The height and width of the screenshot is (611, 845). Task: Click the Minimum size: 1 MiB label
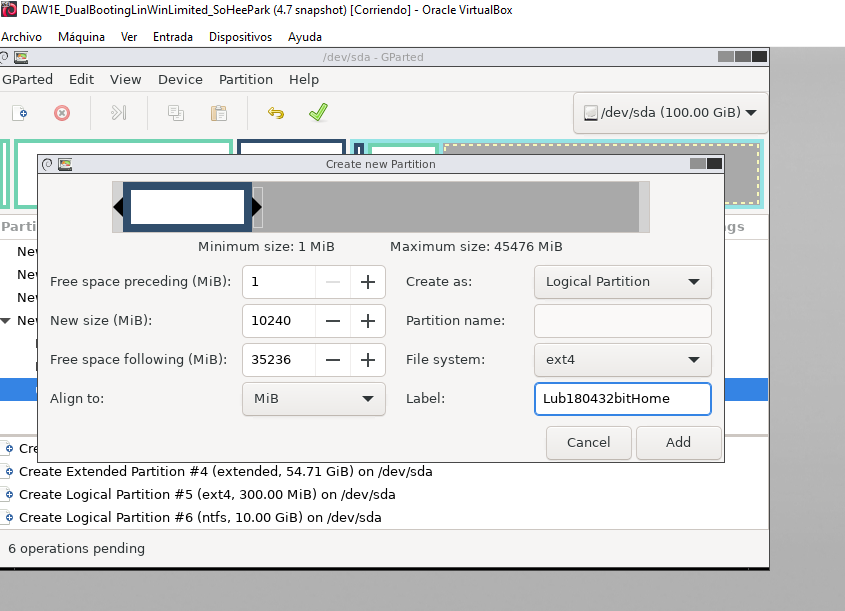coord(266,247)
